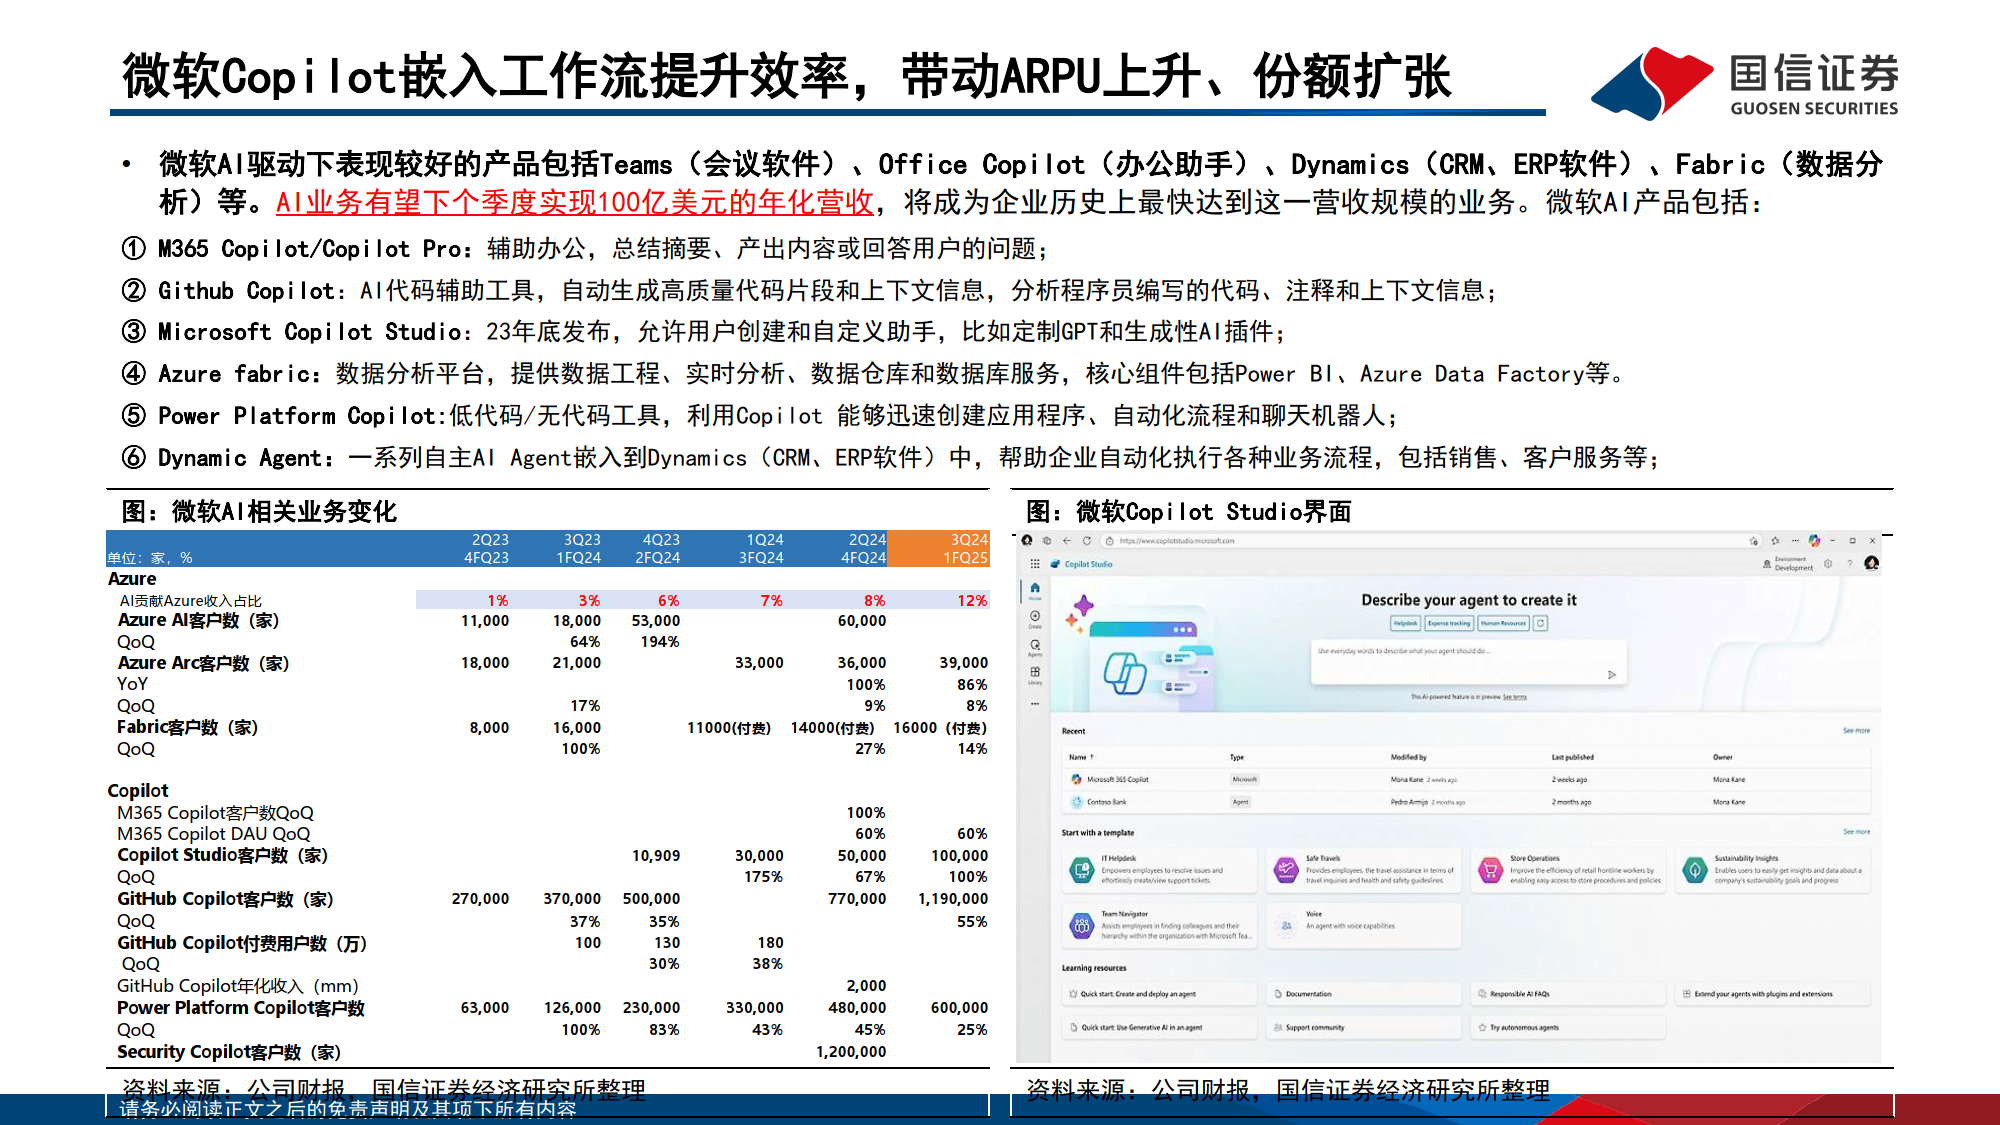Sort the Recent table by Name column
This screenshot has height=1125, width=2000.
click(1081, 757)
